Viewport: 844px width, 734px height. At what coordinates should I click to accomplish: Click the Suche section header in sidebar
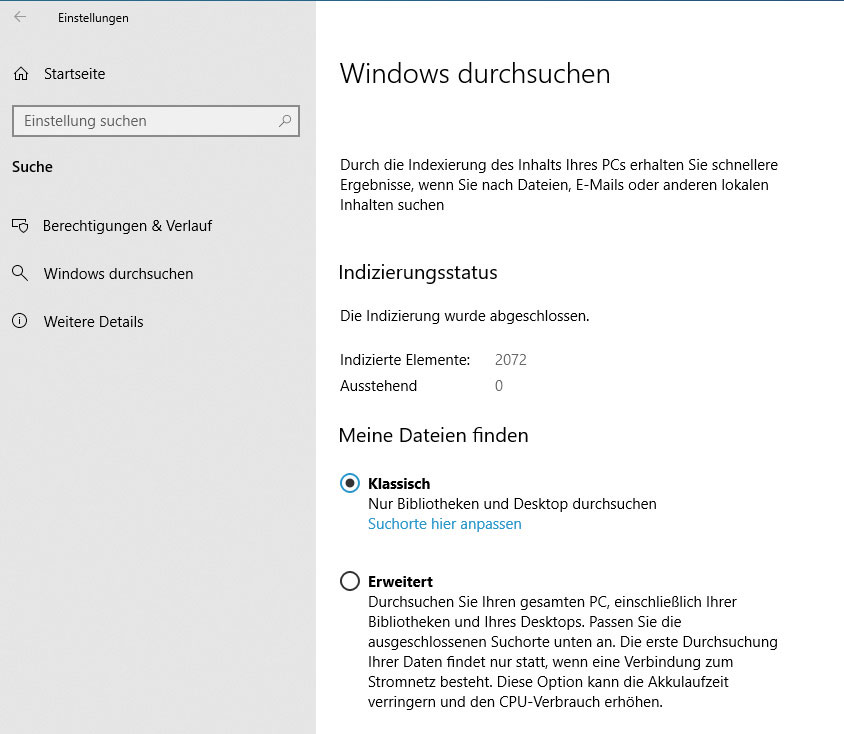(x=32, y=167)
